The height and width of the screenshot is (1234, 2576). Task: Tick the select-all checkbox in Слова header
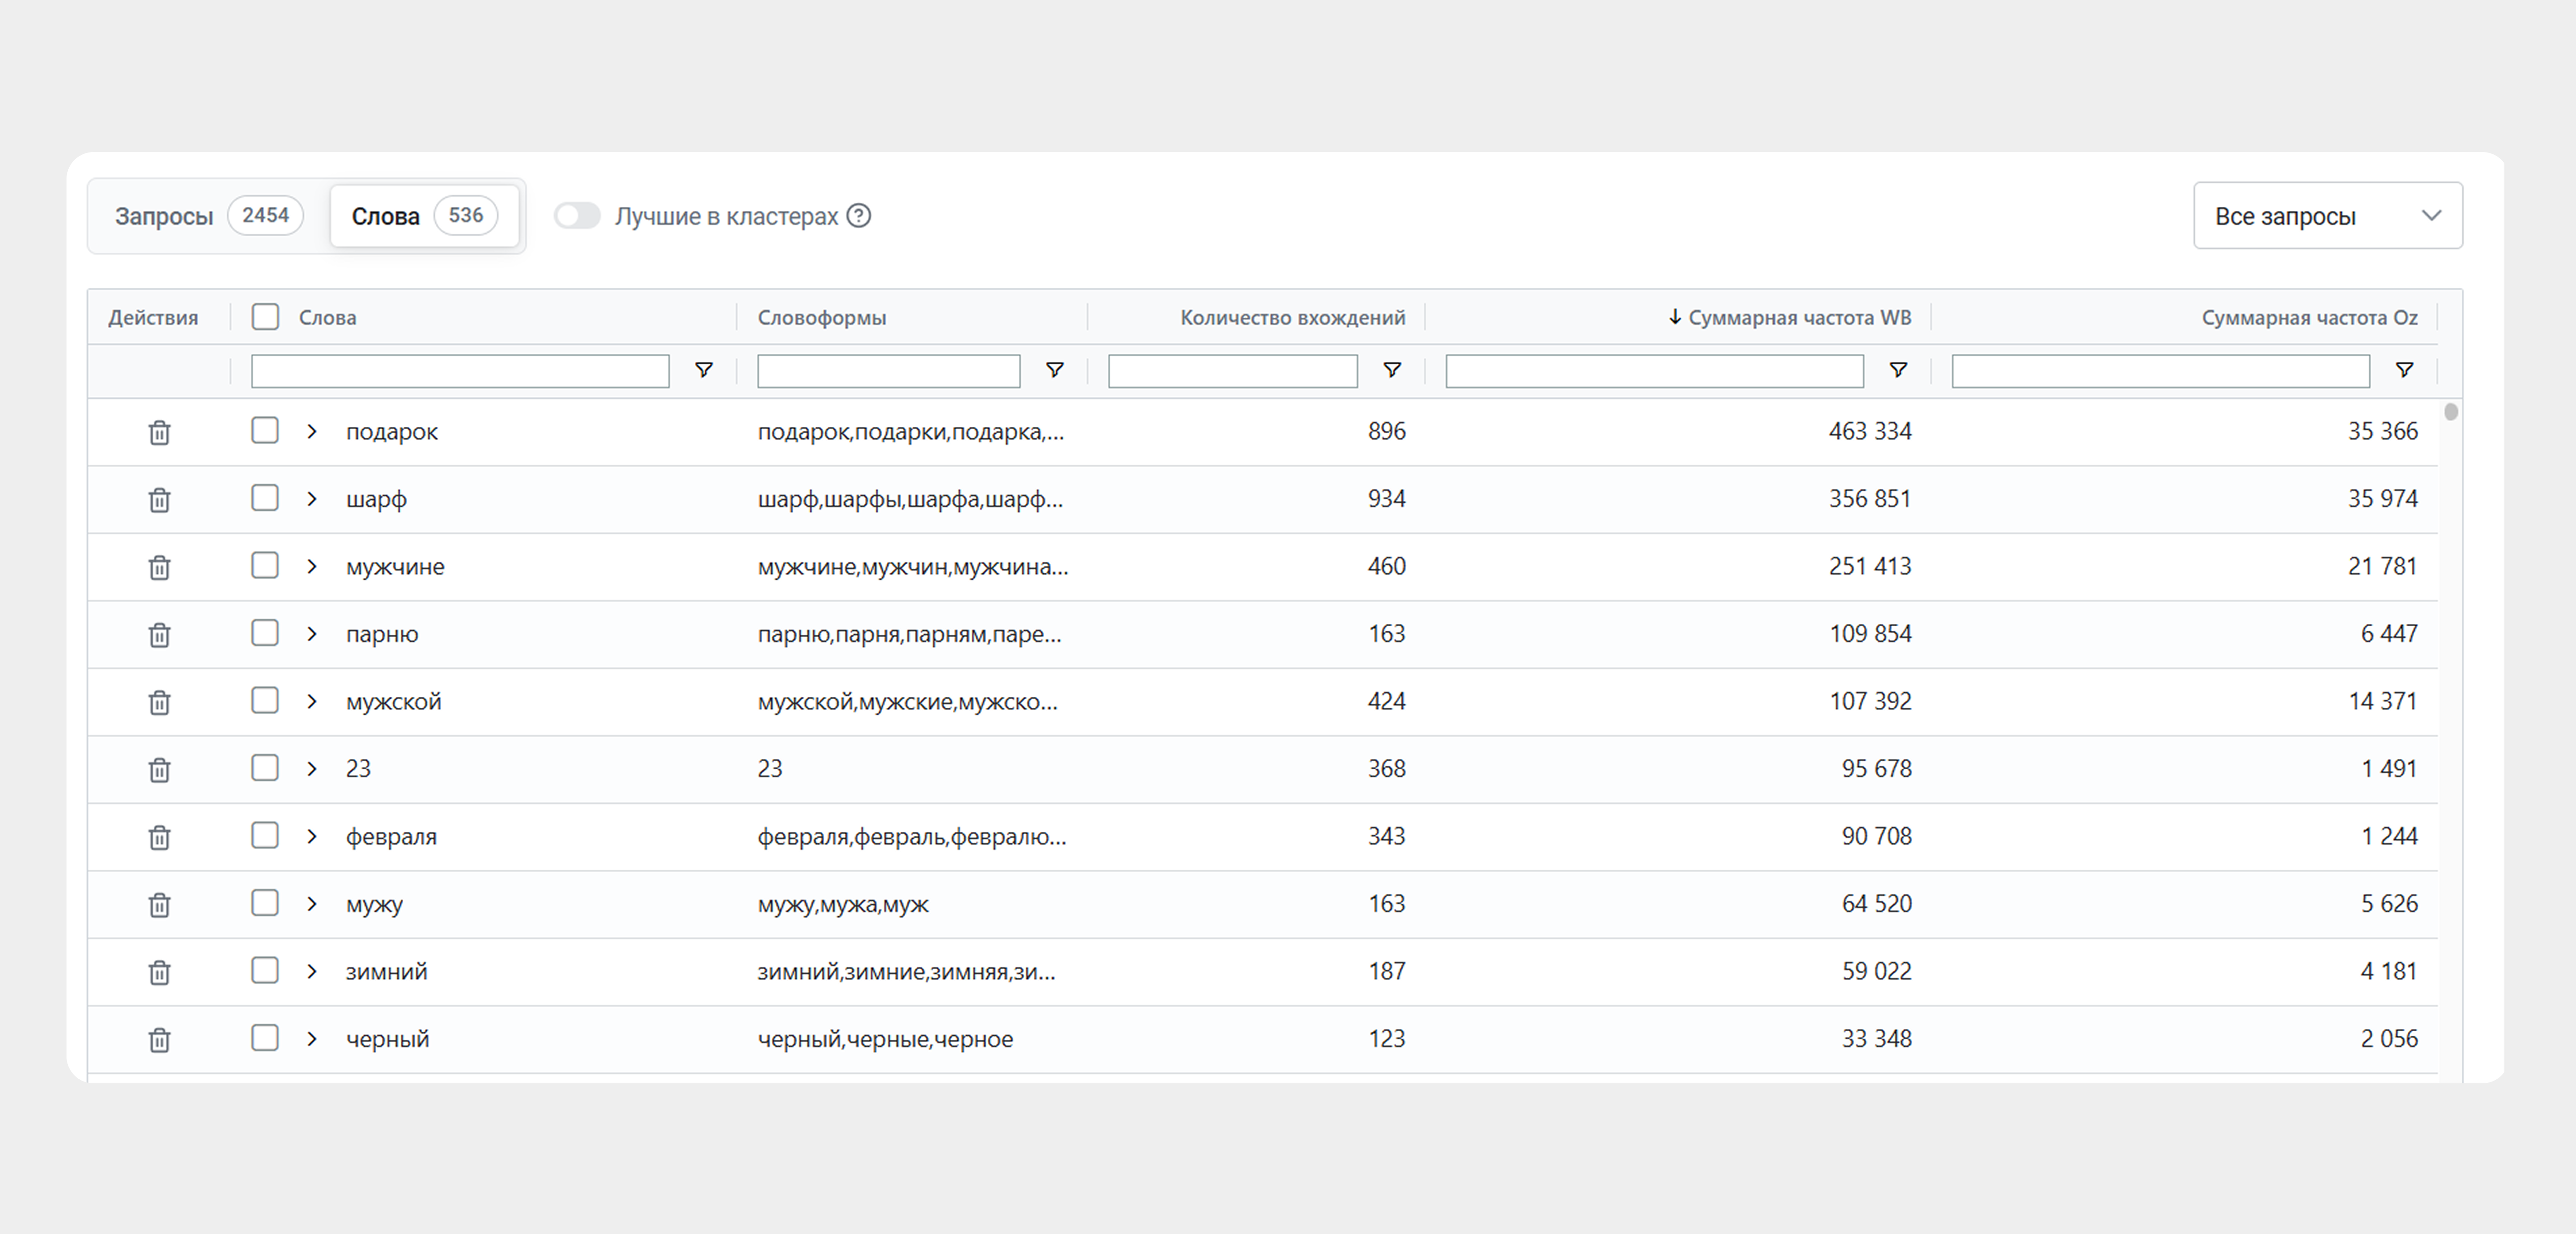(265, 317)
